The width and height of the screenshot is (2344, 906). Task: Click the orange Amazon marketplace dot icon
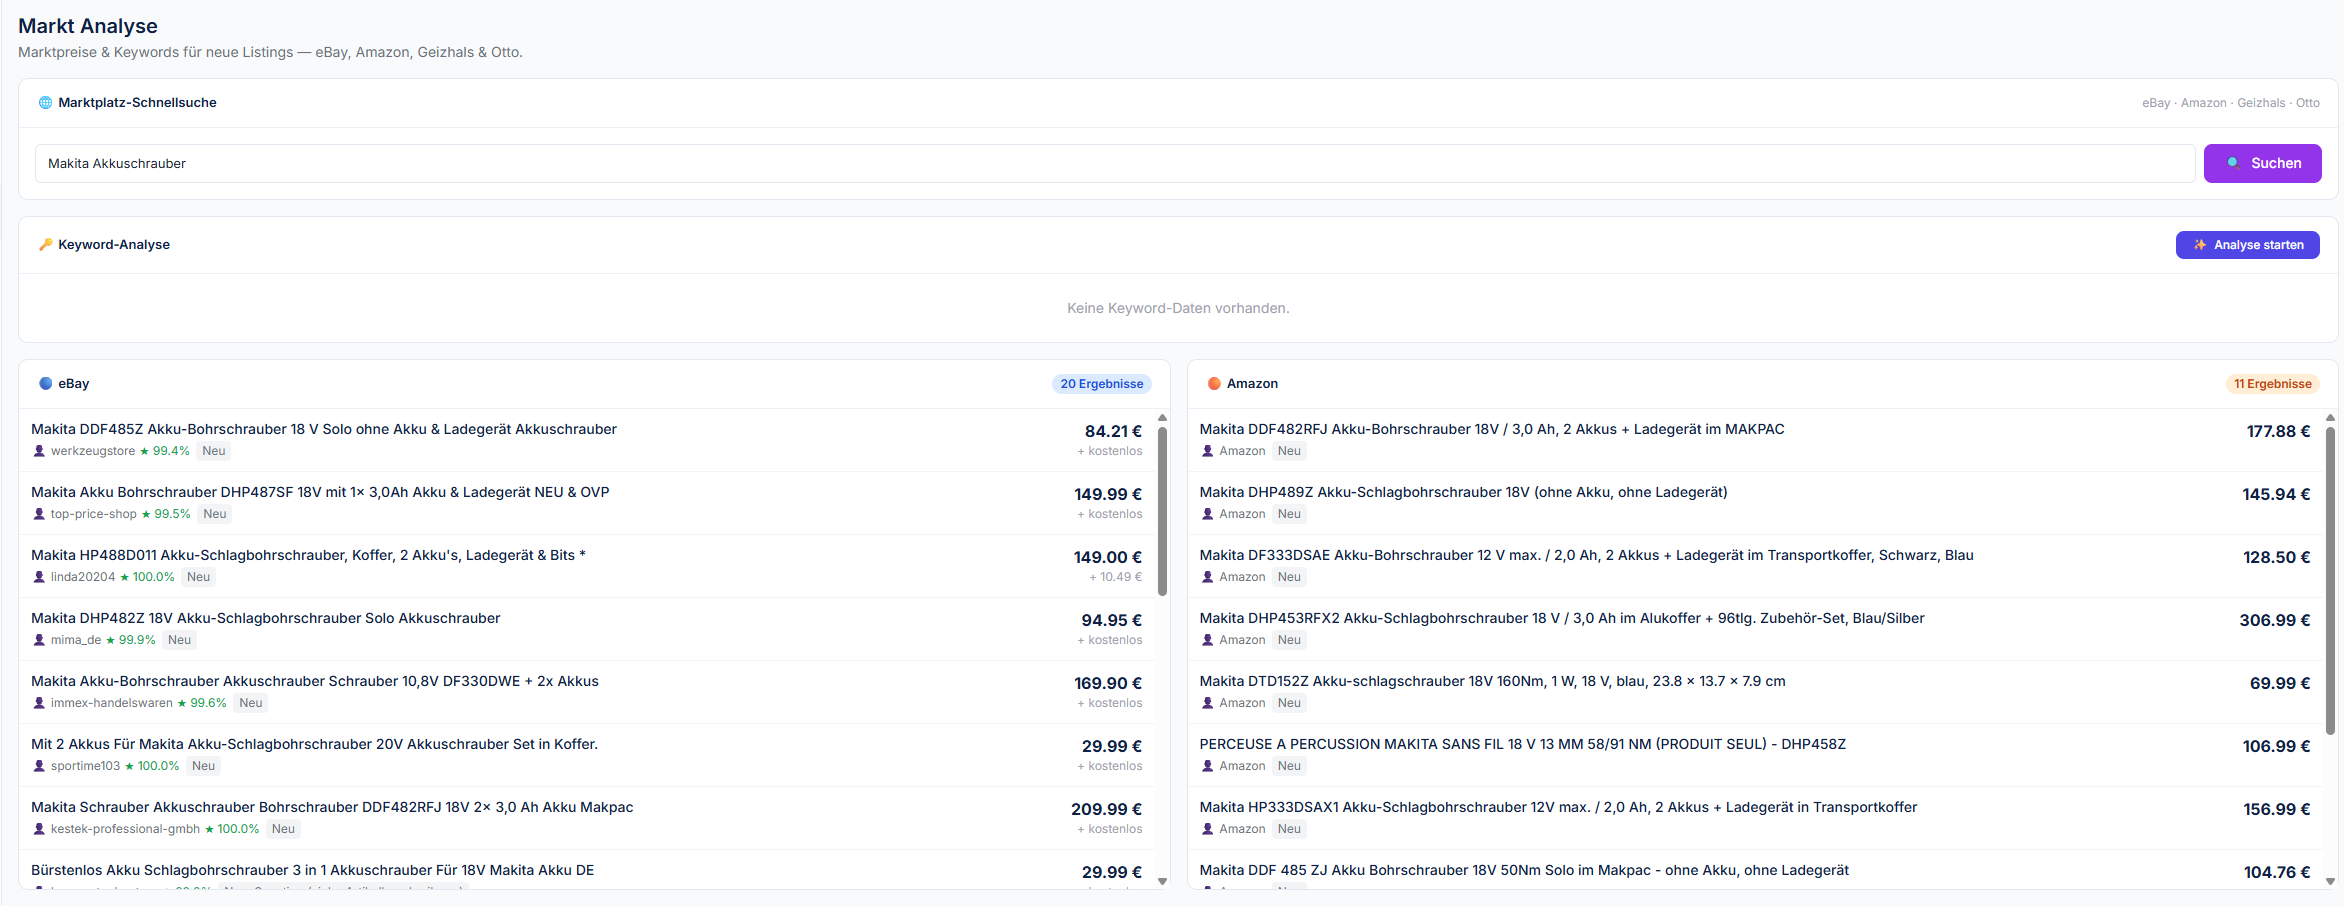point(1214,384)
